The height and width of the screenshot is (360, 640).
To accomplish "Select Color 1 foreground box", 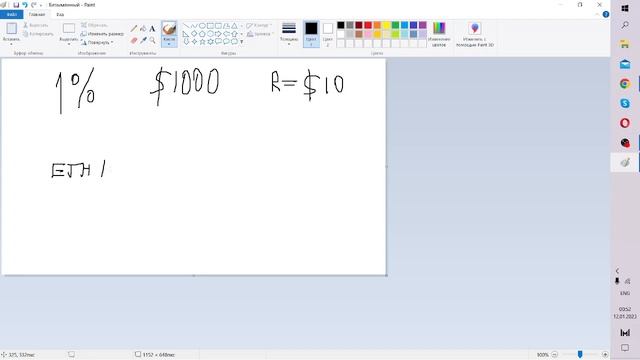I will tap(311, 34).
